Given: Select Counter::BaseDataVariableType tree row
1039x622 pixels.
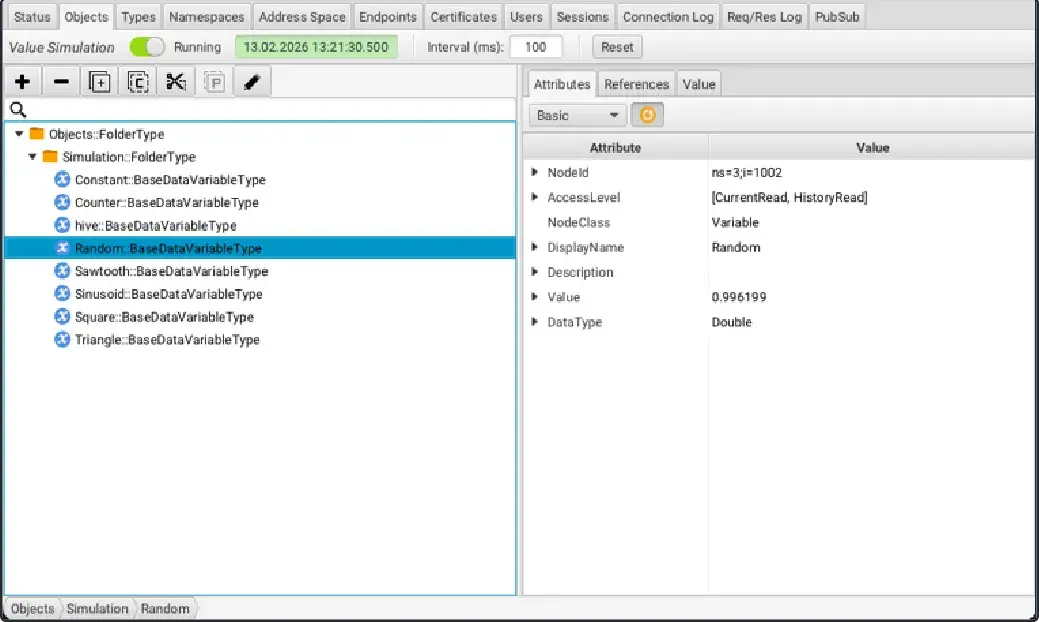Looking at the screenshot, I should pyautogui.click(x=260, y=202).
